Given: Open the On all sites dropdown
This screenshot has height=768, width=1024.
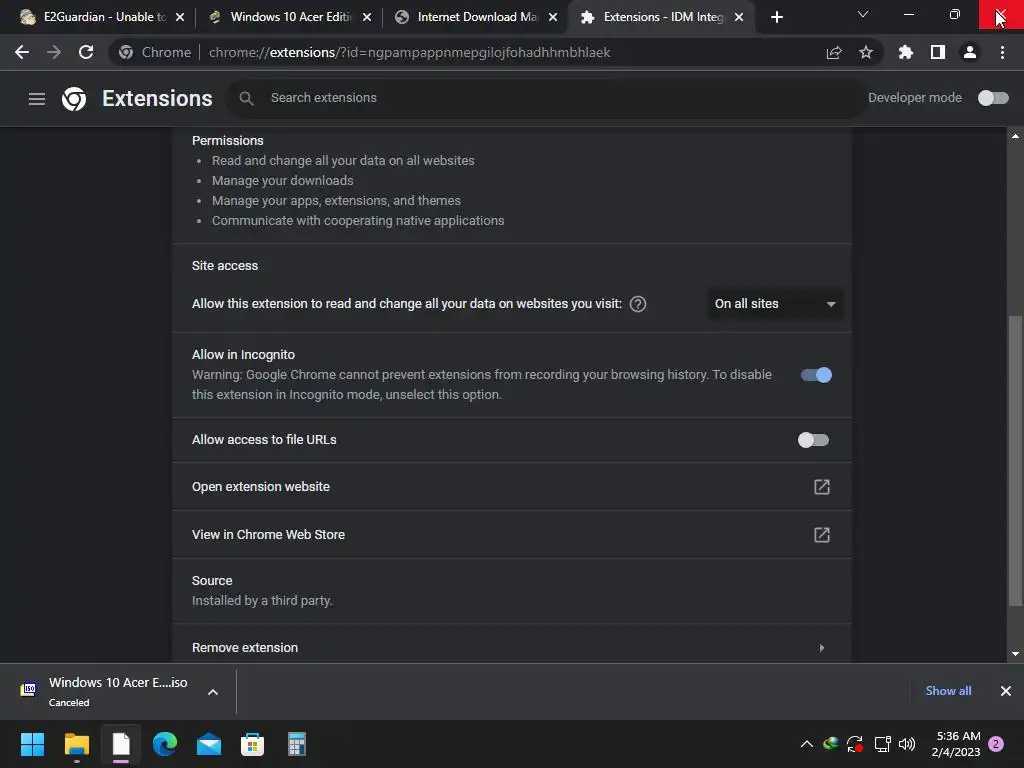Looking at the screenshot, I should pos(775,304).
